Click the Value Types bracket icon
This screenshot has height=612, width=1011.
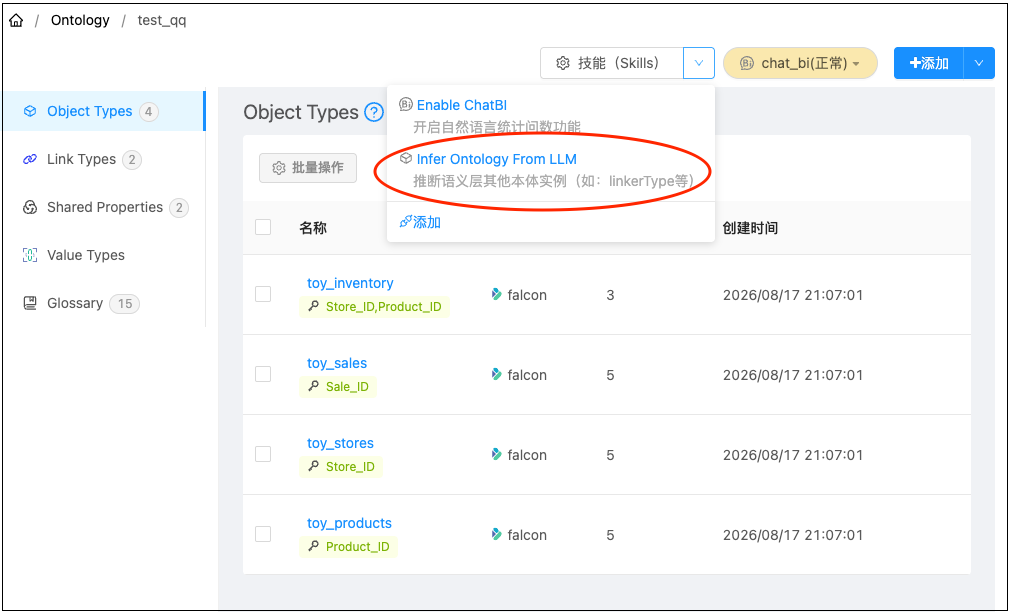click(x=30, y=255)
